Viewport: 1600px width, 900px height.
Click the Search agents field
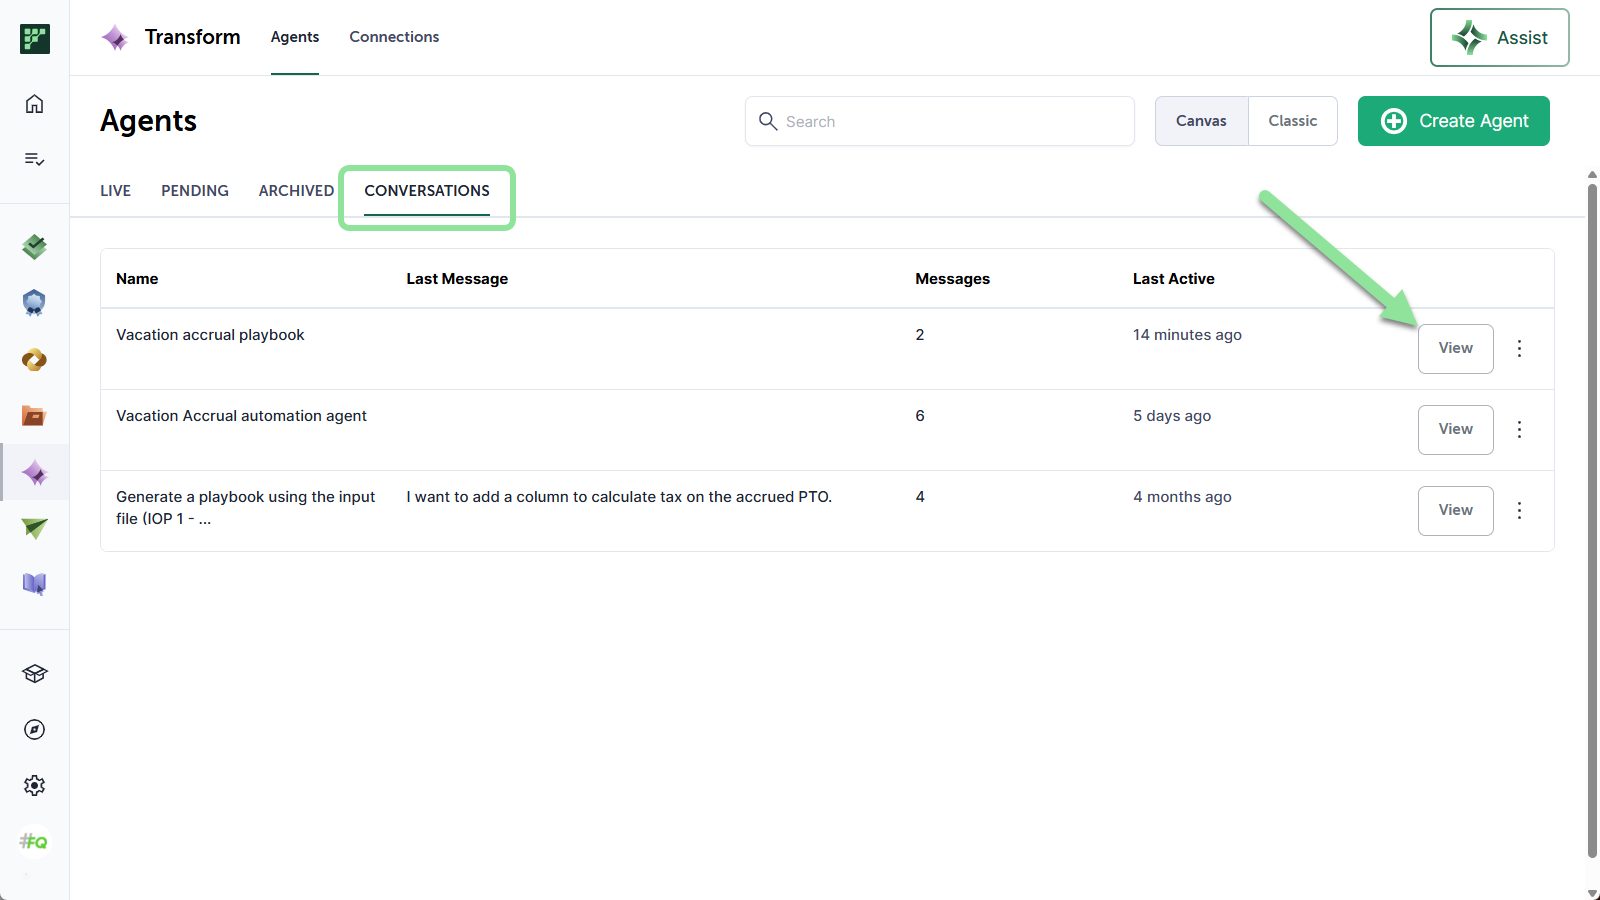tap(939, 121)
